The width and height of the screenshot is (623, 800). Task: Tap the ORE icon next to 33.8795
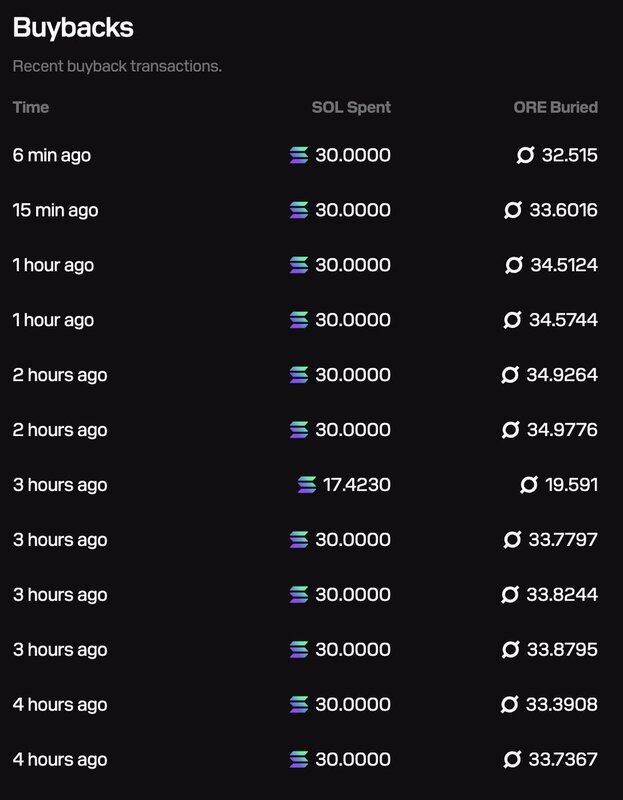[x=511, y=650]
